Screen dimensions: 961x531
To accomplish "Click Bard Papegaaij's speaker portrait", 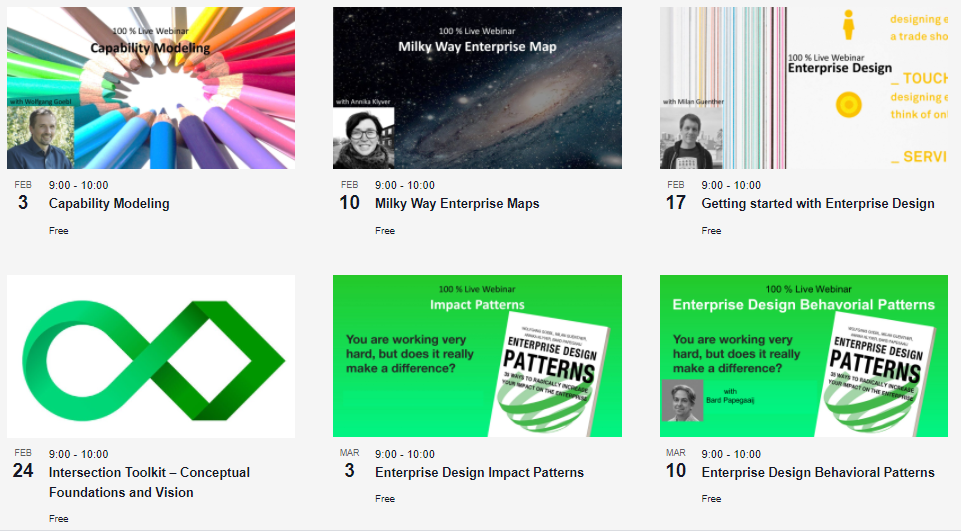I will tap(683, 400).
